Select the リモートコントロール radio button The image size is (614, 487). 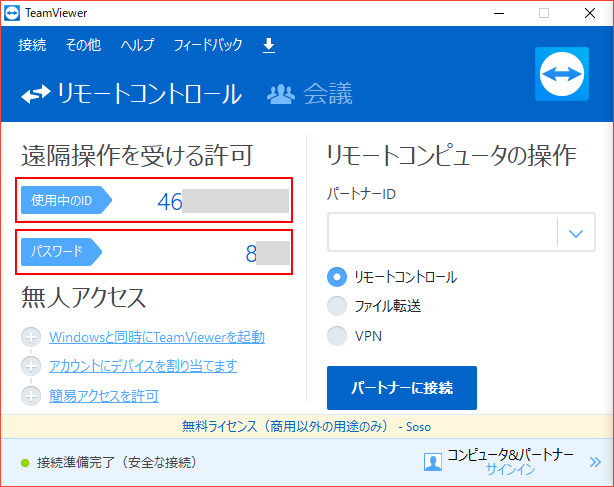point(337,277)
